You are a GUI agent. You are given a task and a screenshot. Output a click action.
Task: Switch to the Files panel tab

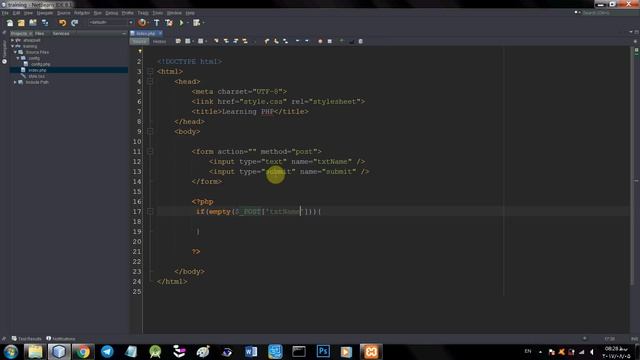click(39, 33)
